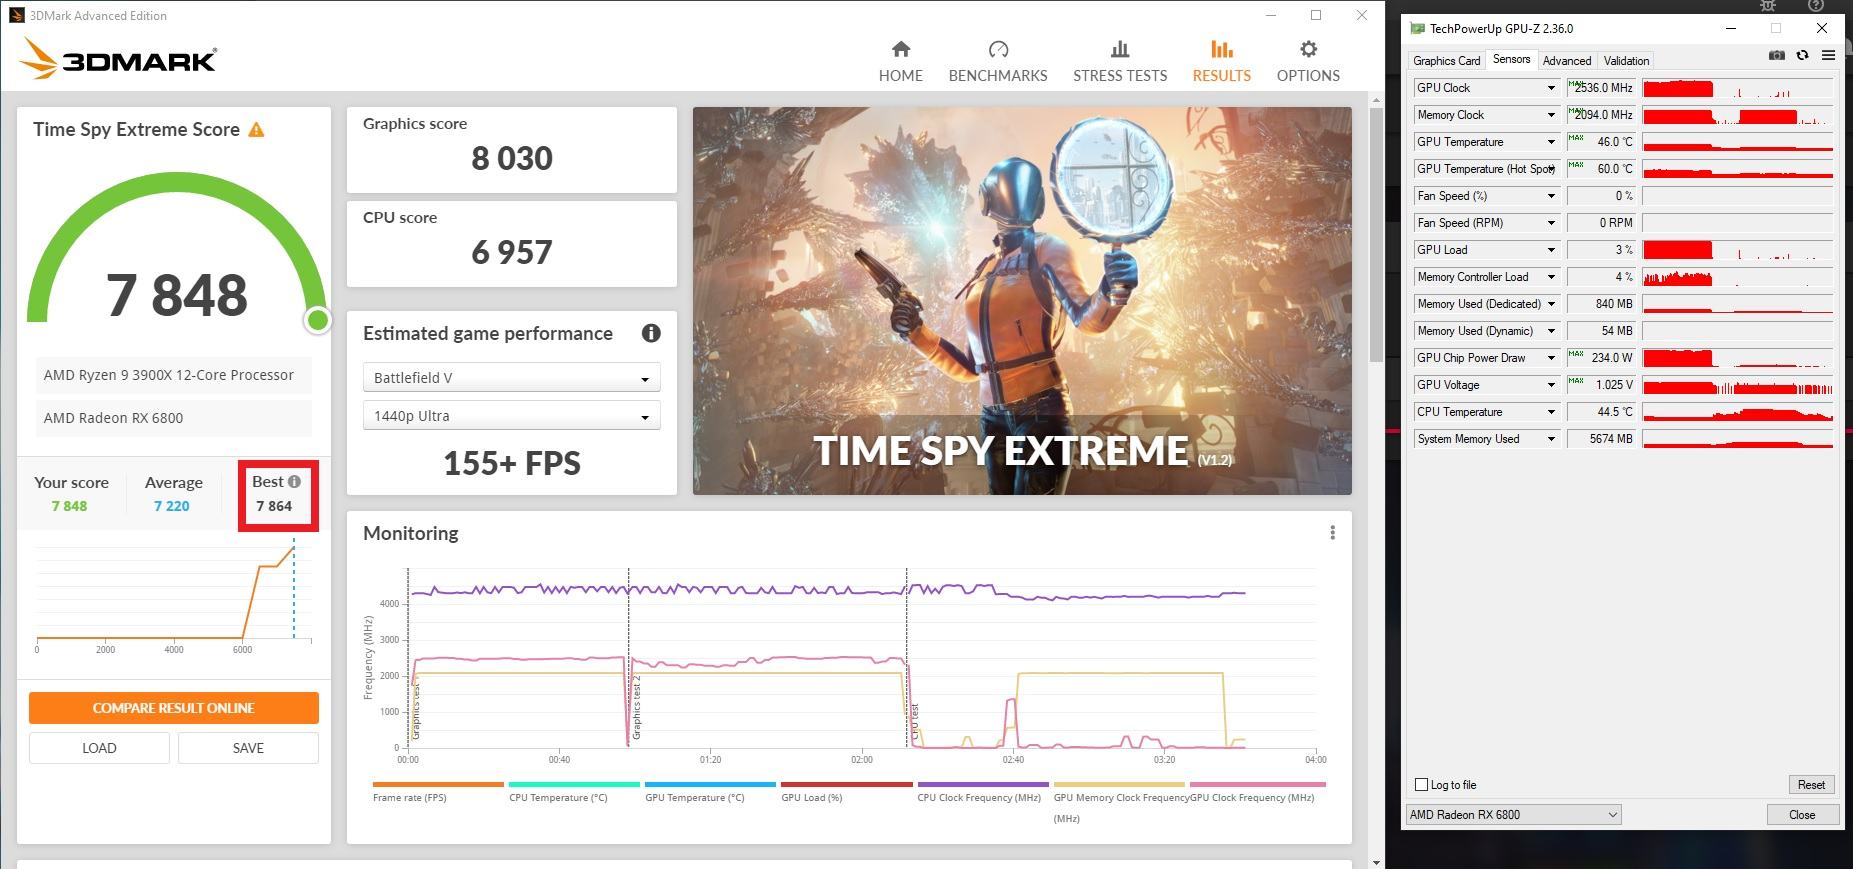Click the GPU-Z refresh icon

(x=1802, y=56)
